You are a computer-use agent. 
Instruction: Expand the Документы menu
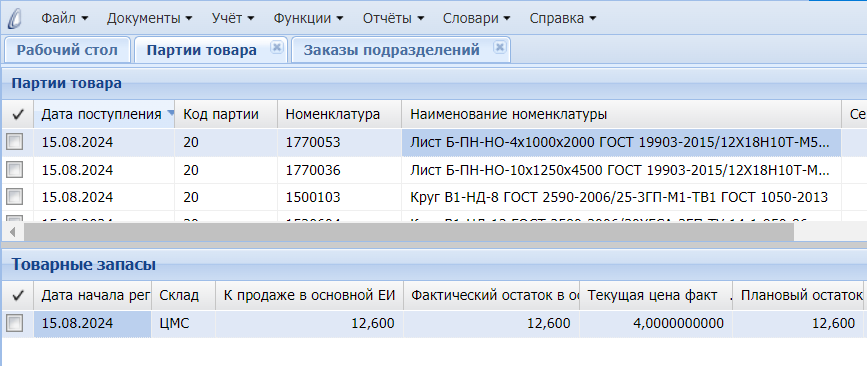149,18
